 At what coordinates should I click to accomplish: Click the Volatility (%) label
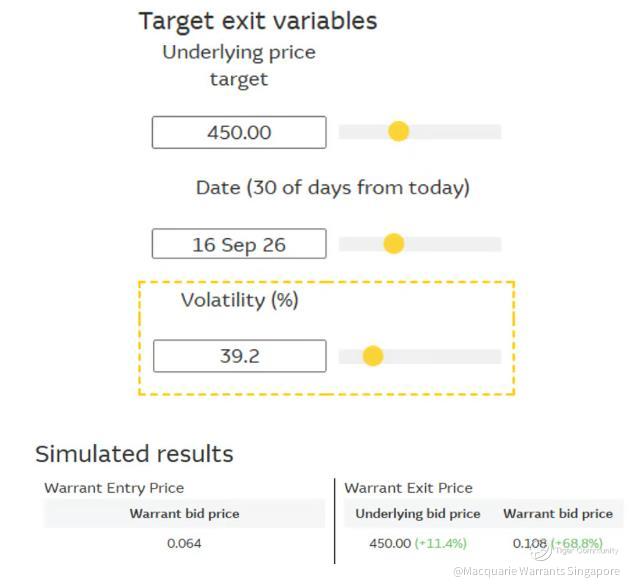239,300
